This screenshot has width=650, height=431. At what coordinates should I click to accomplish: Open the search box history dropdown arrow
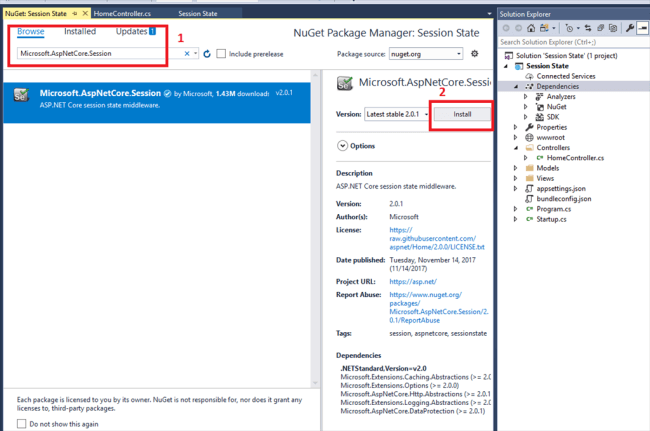click(196, 53)
